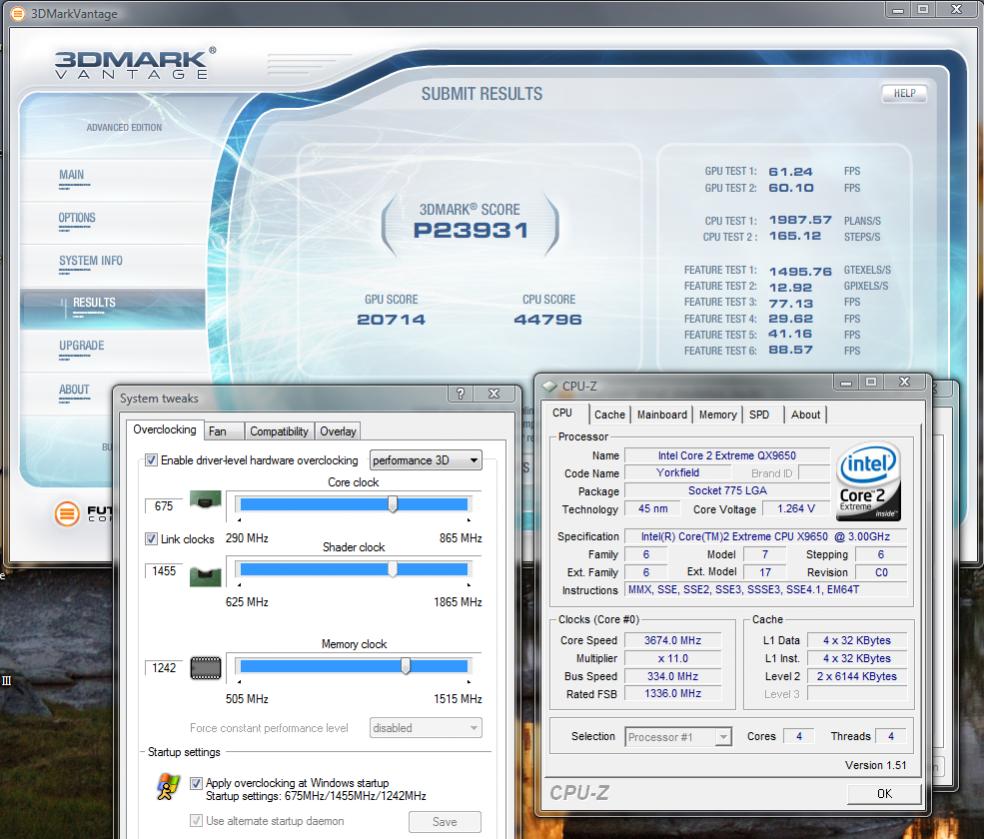This screenshot has height=839, width=984.
Task: Click the Windows startup flag icon
Action: [x=168, y=787]
